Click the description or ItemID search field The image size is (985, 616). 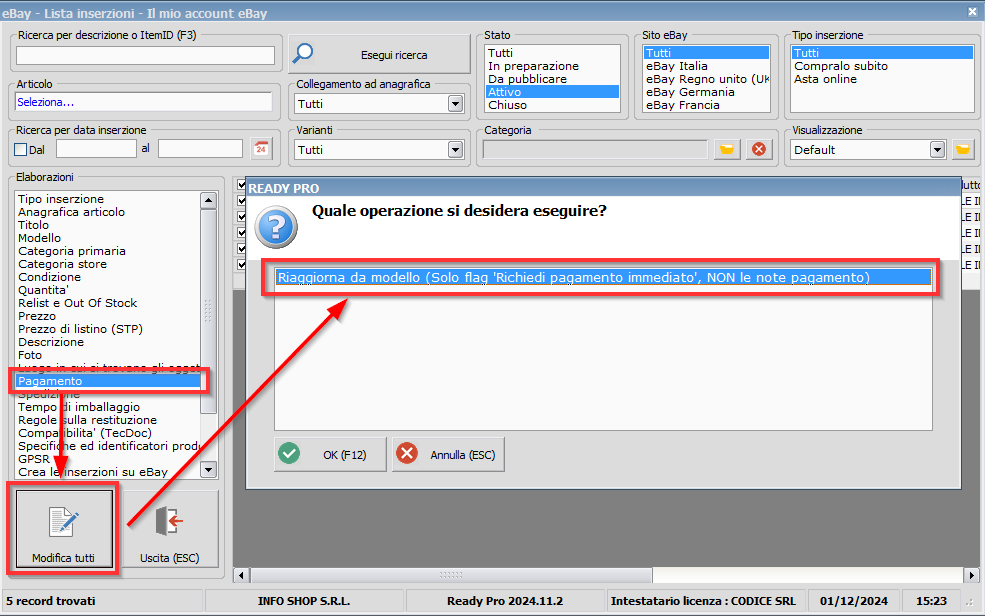coord(145,55)
